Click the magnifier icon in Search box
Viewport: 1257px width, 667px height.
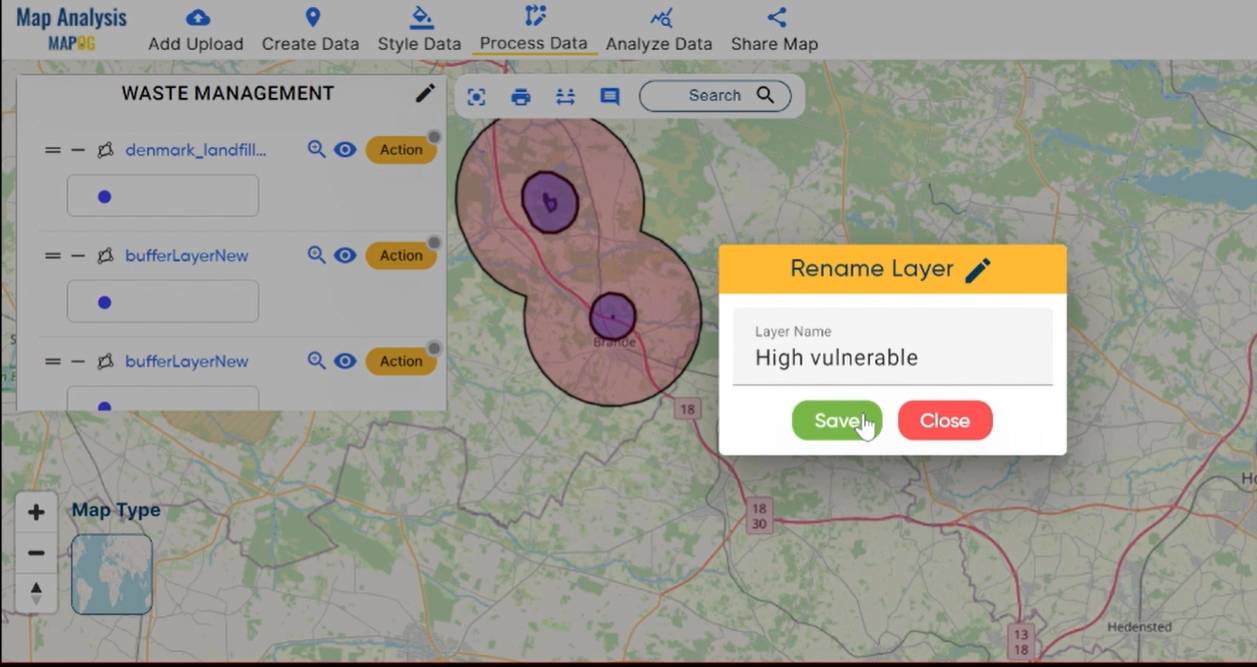pos(765,95)
